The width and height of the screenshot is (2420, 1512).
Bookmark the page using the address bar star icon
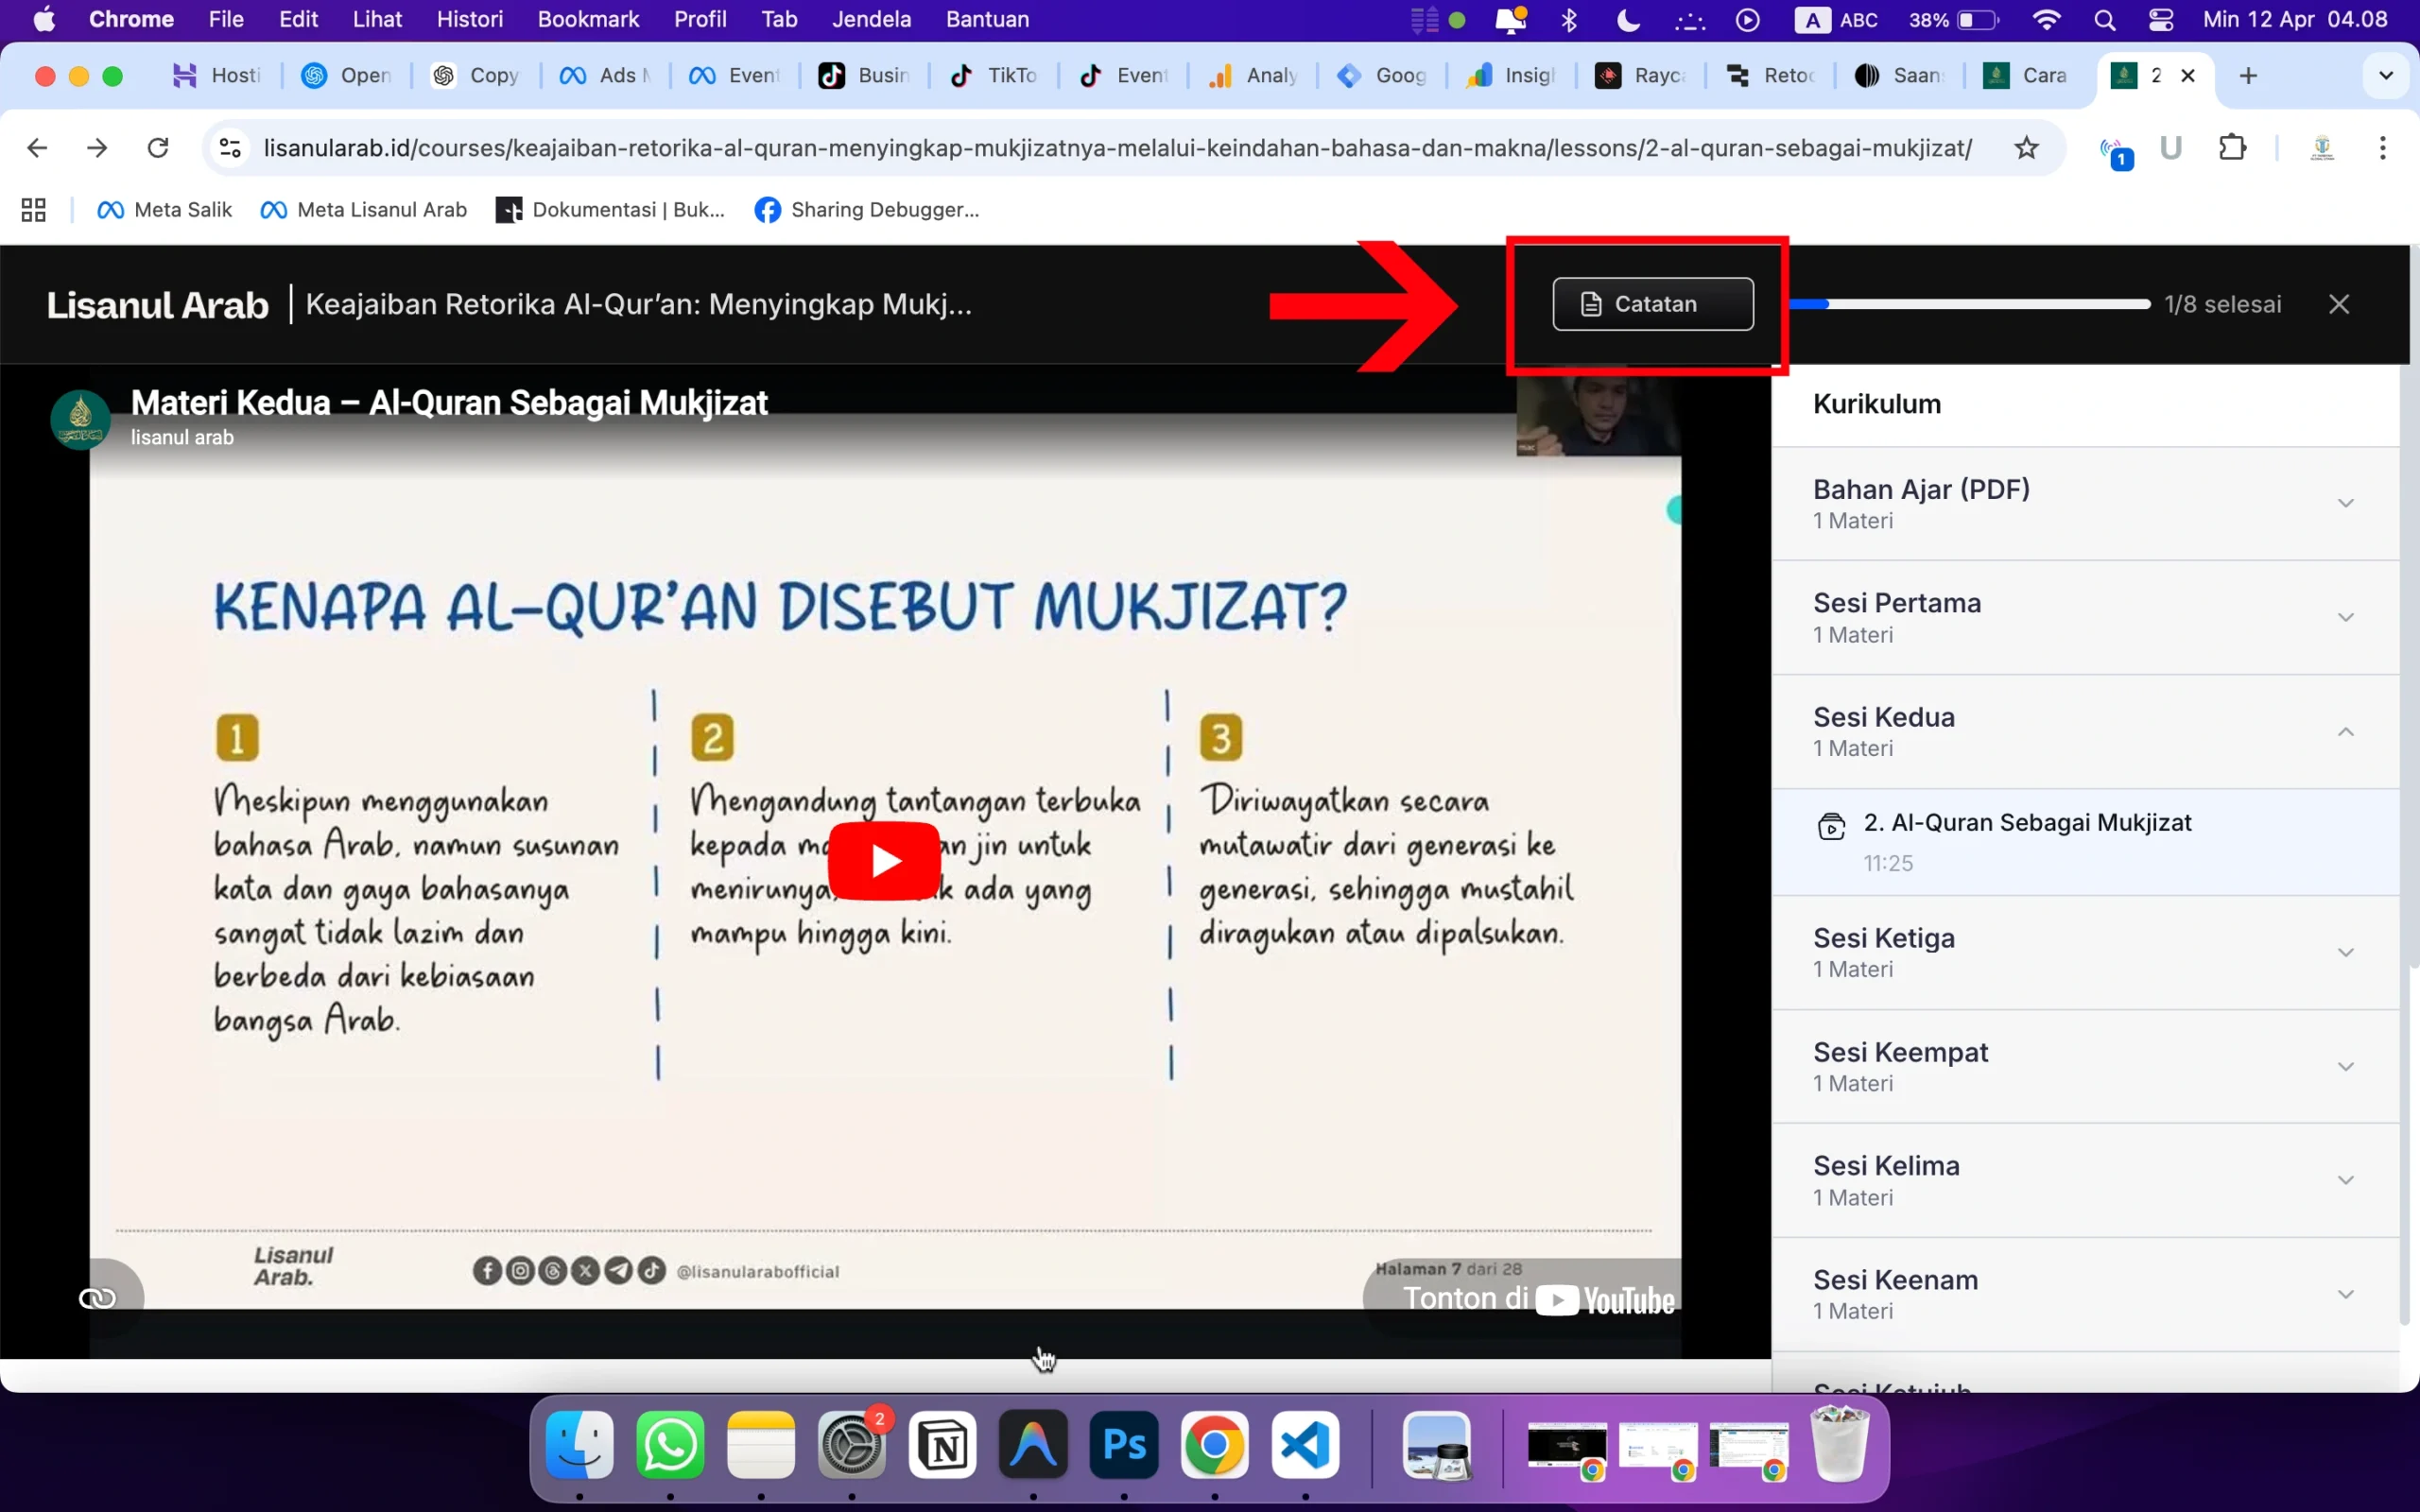2026,147
